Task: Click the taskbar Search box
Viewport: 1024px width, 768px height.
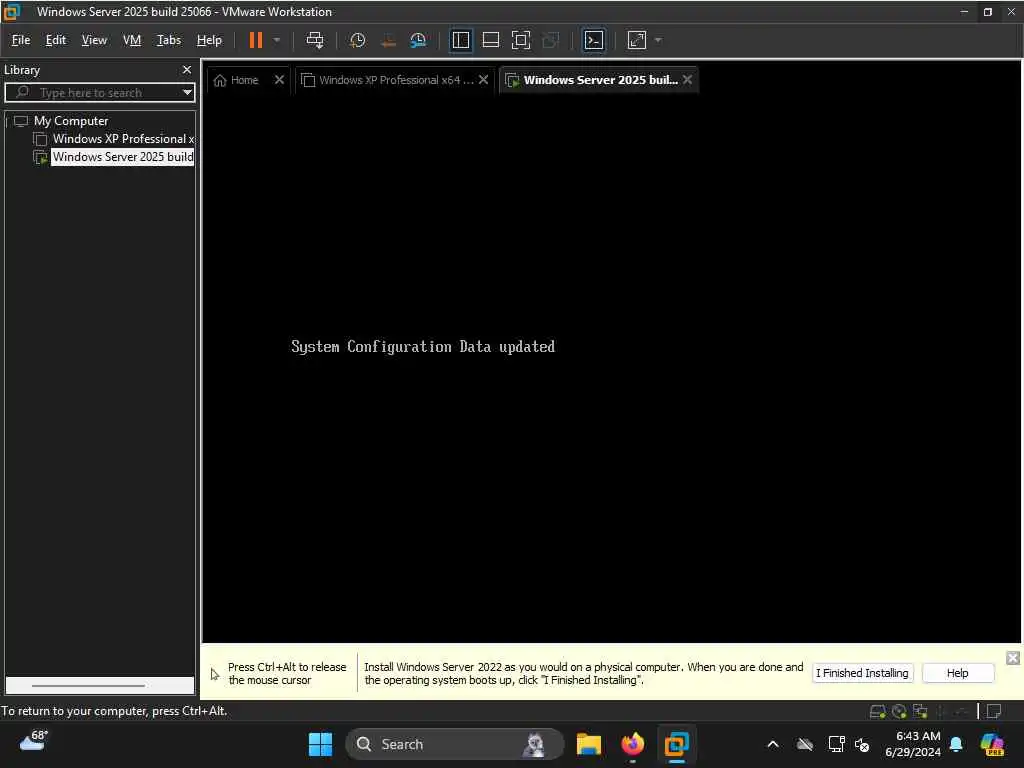Action: 455,744
